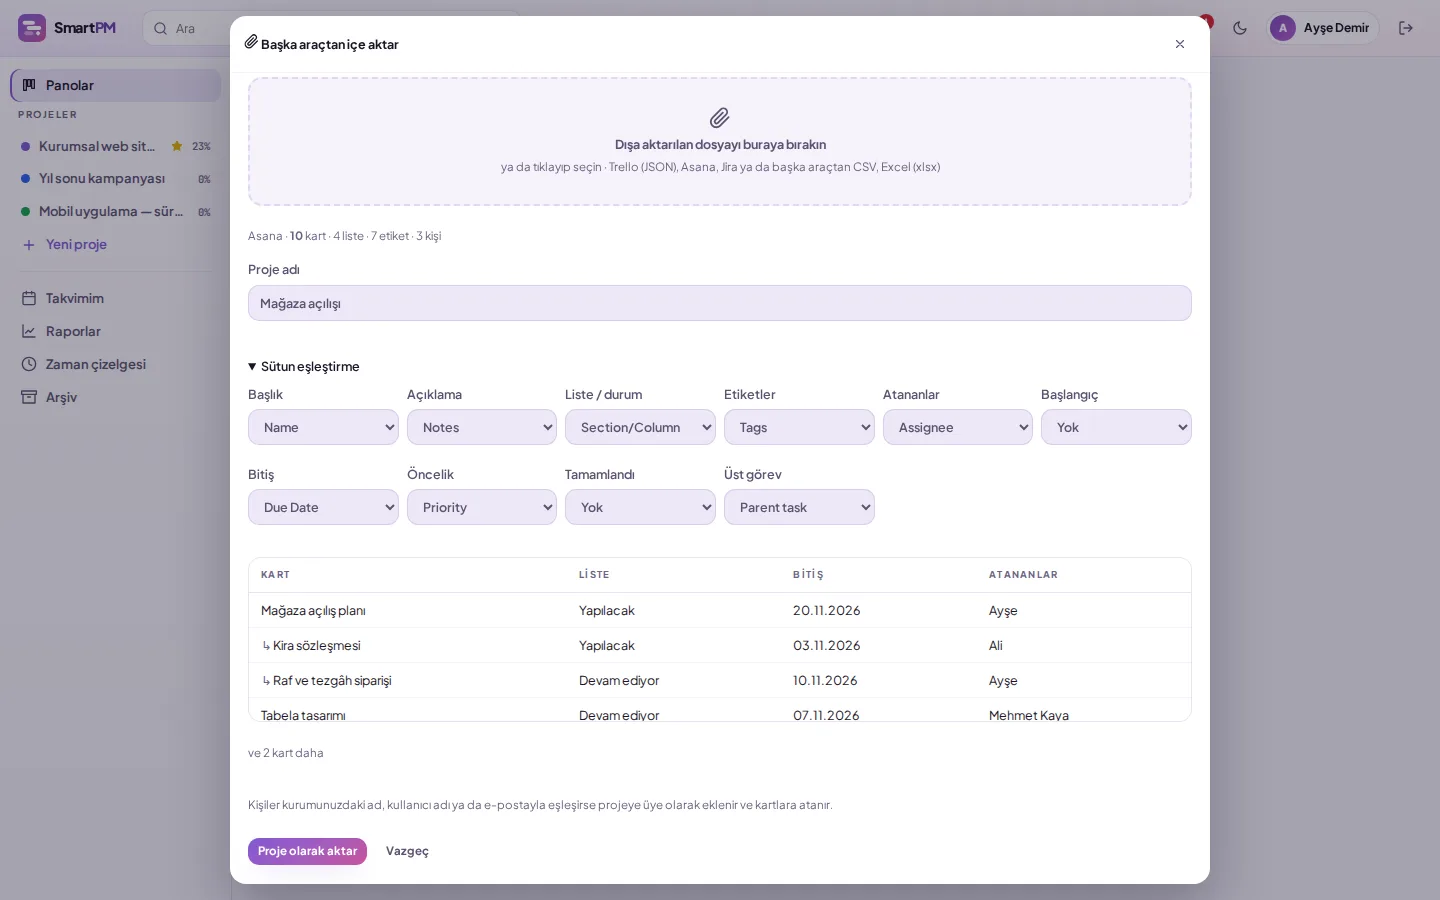1440x900 pixels.
Task: Select the Tabela tasarımı row
Action: click(x=720, y=710)
